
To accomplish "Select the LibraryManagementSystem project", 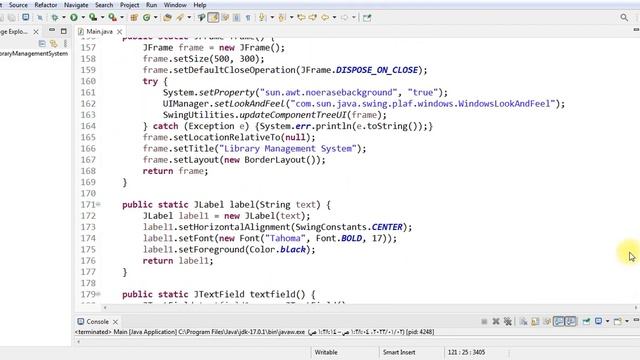I will click(34, 53).
